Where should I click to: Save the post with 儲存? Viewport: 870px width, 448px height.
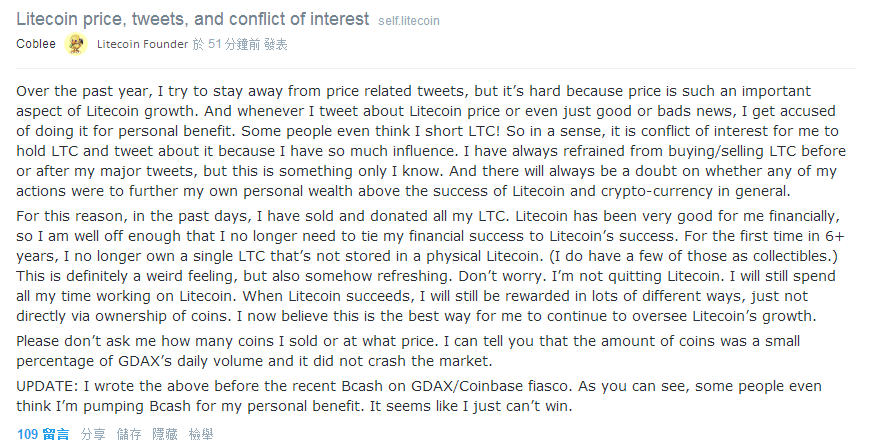(129, 434)
